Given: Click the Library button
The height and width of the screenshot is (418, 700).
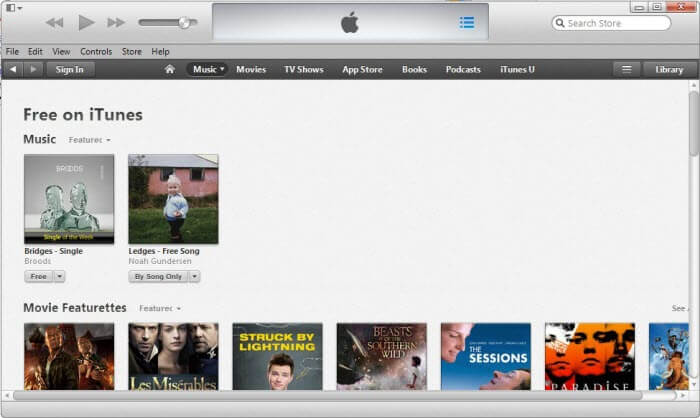Looking at the screenshot, I should (x=669, y=69).
